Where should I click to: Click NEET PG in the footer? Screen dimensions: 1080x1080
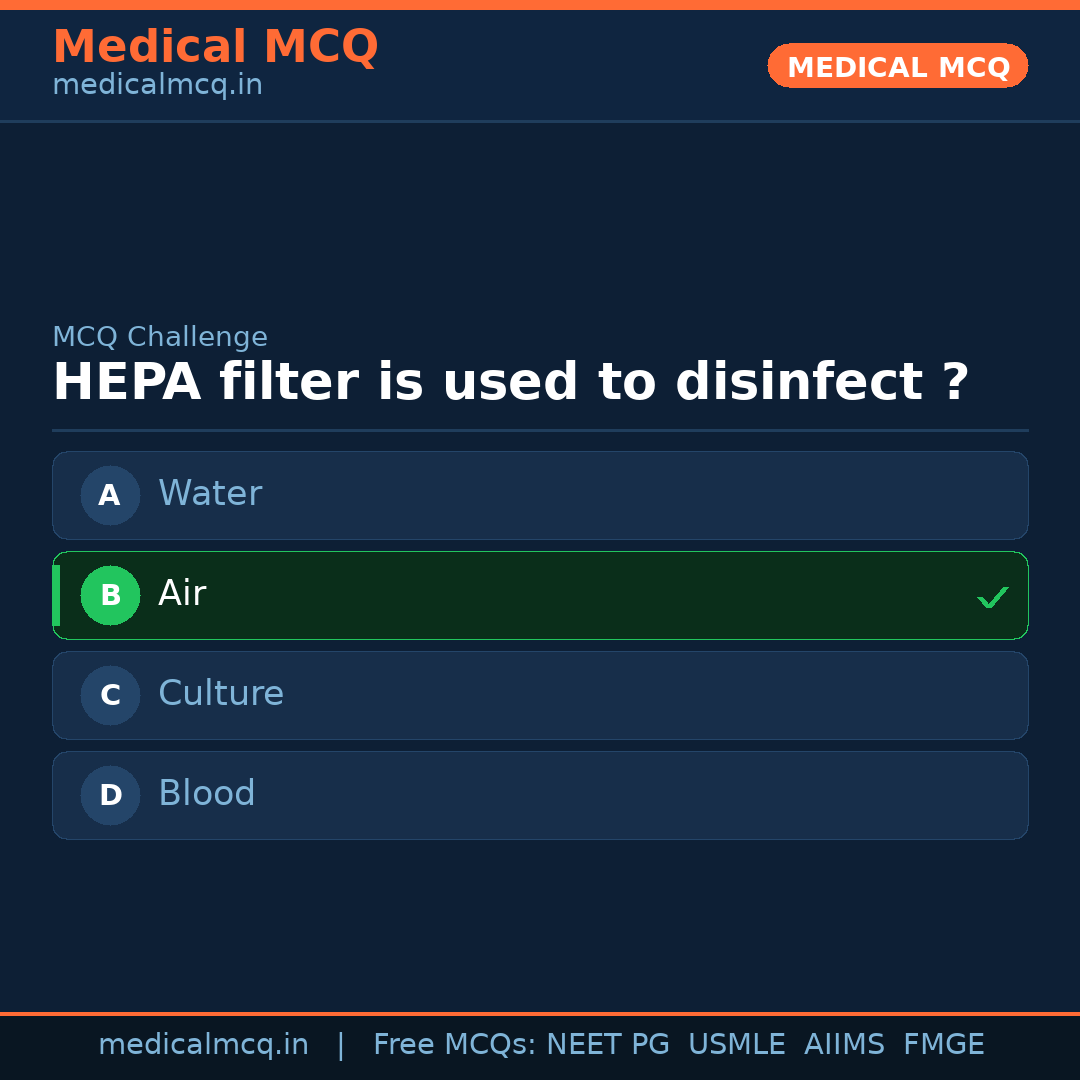[x=608, y=1045]
